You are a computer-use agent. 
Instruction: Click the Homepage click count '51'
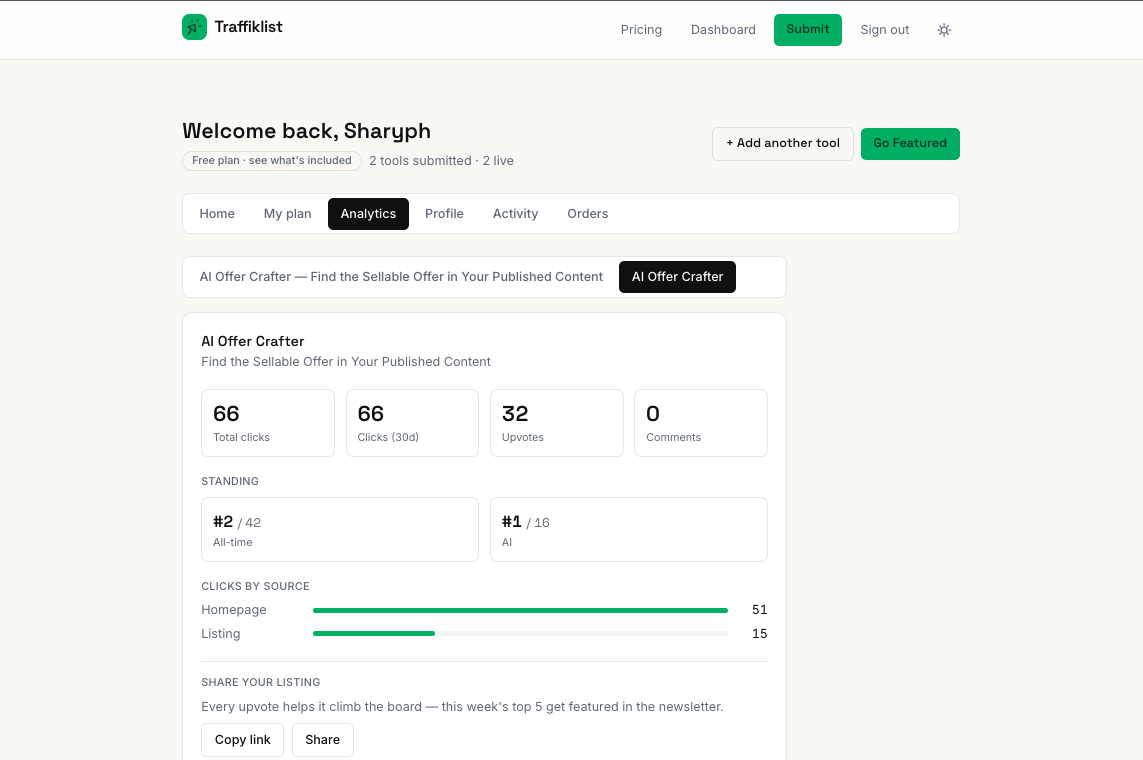pyautogui.click(x=760, y=610)
